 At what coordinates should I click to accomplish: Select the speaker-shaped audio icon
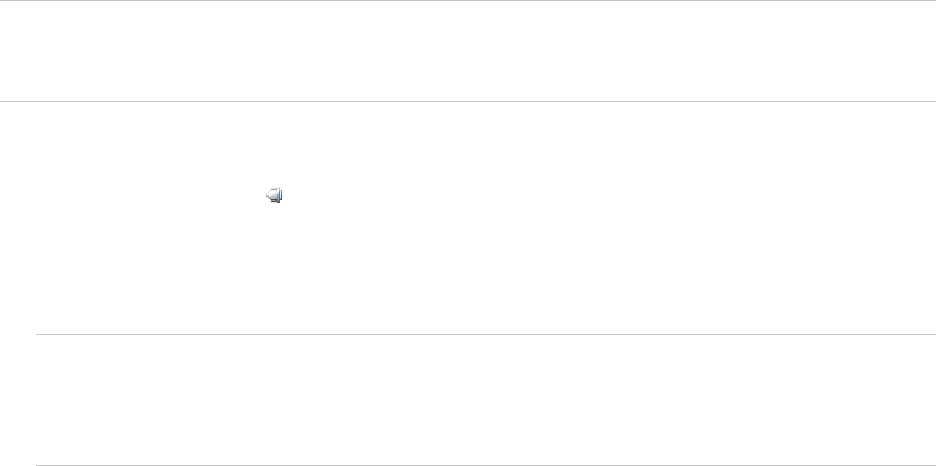(275, 197)
